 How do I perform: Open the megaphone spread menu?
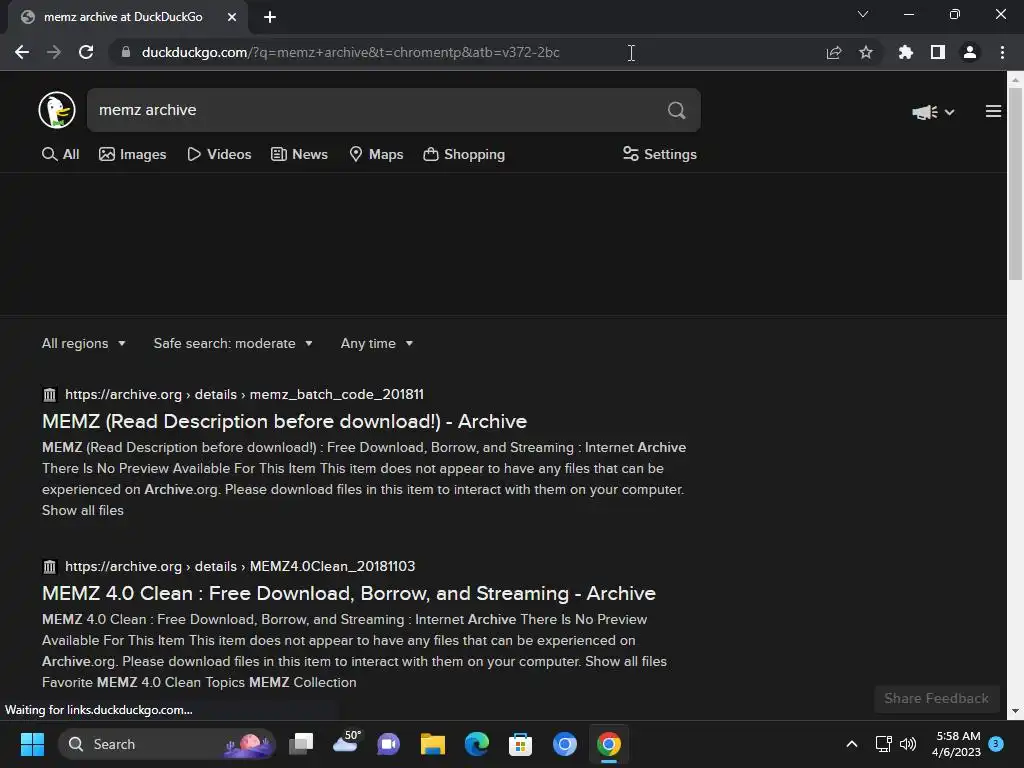[933, 112]
